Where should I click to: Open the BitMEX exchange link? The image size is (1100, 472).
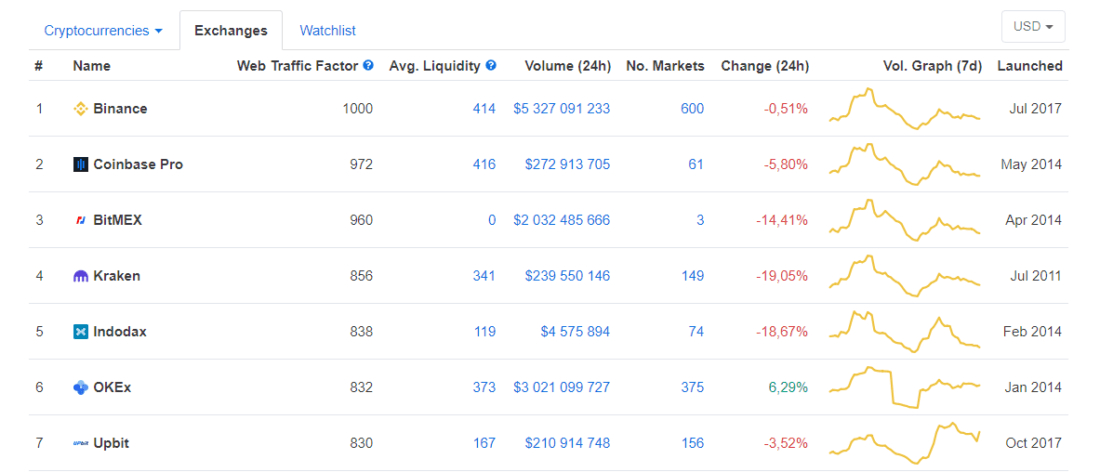tap(118, 220)
